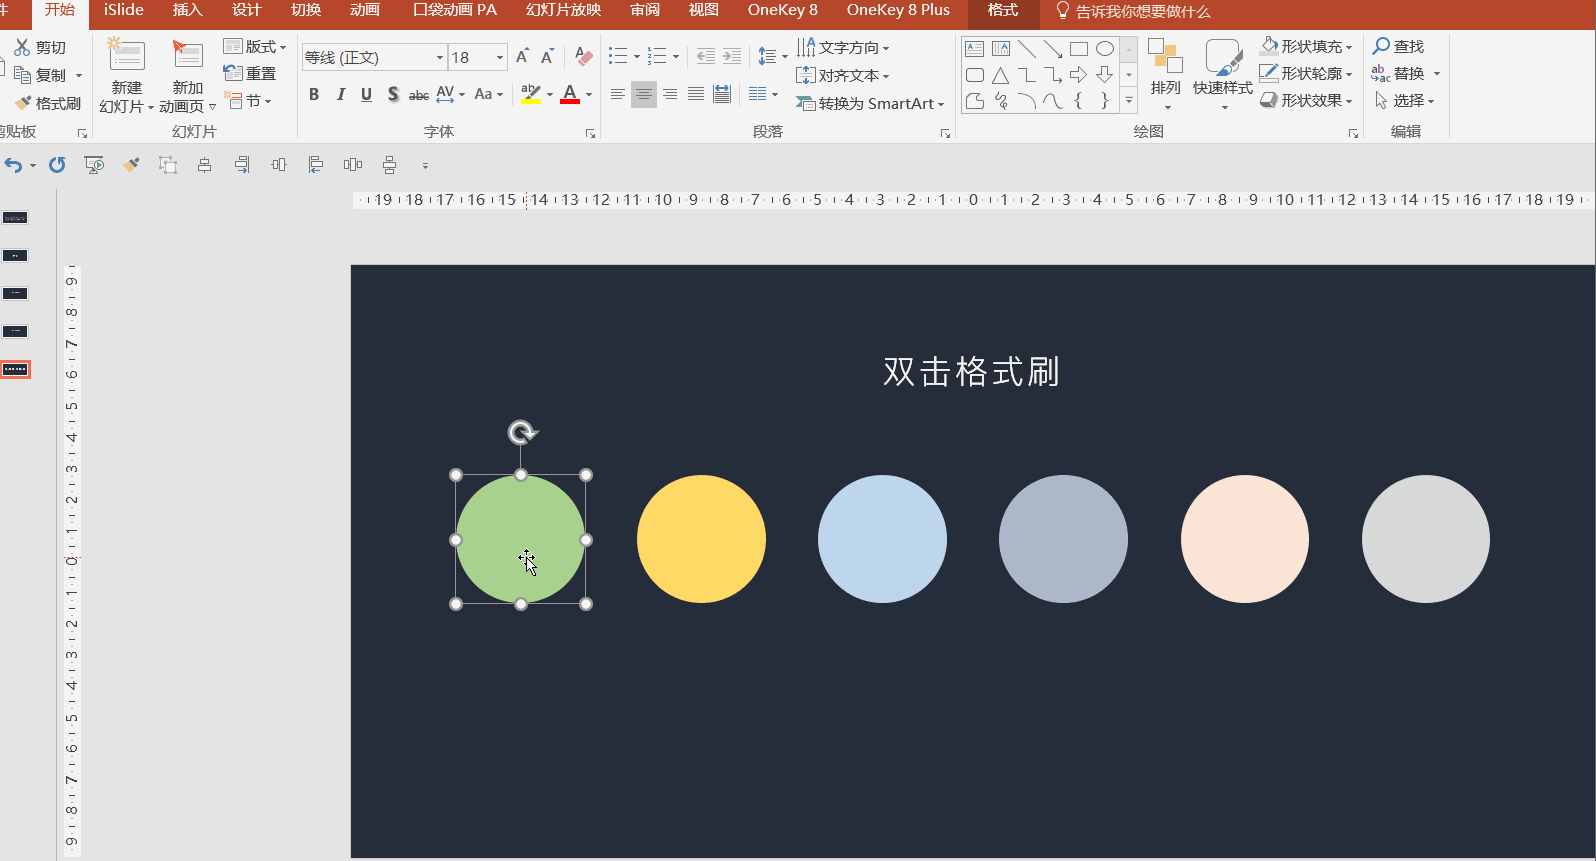Select the peach circle on slide
The height and width of the screenshot is (861, 1596).
pos(1245,539)
